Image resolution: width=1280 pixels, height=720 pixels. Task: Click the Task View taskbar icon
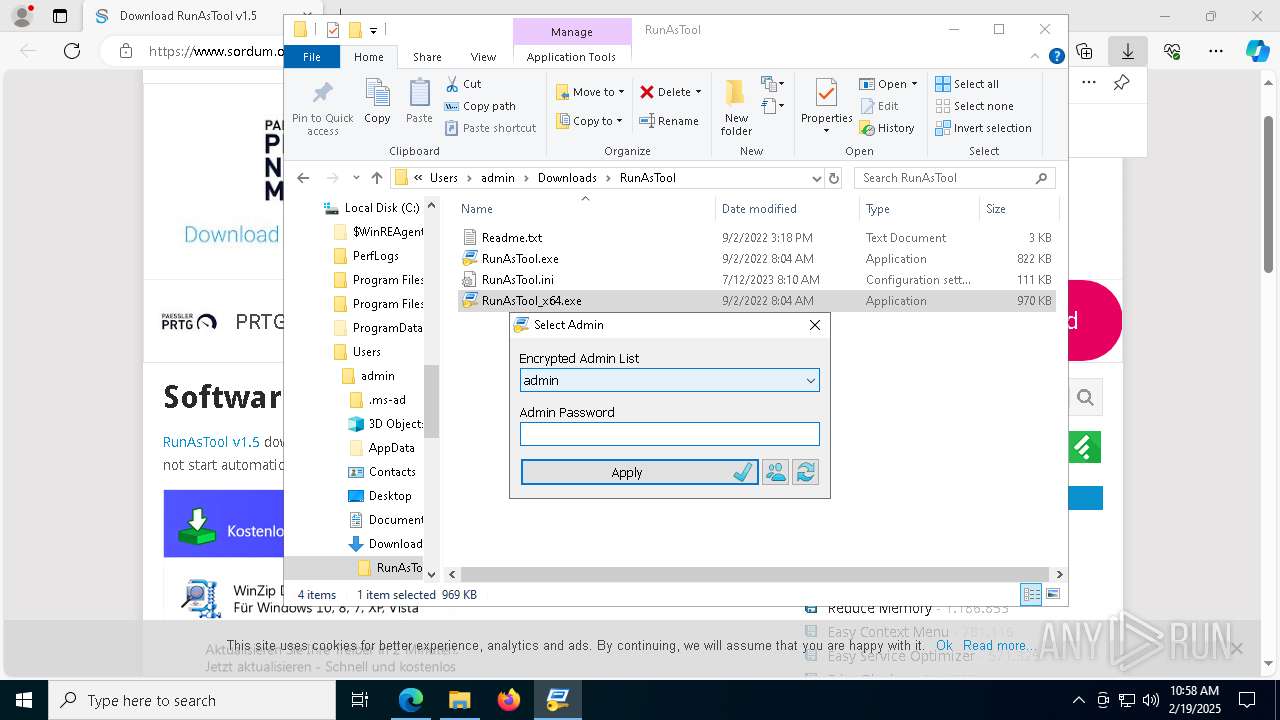[360, 700]
